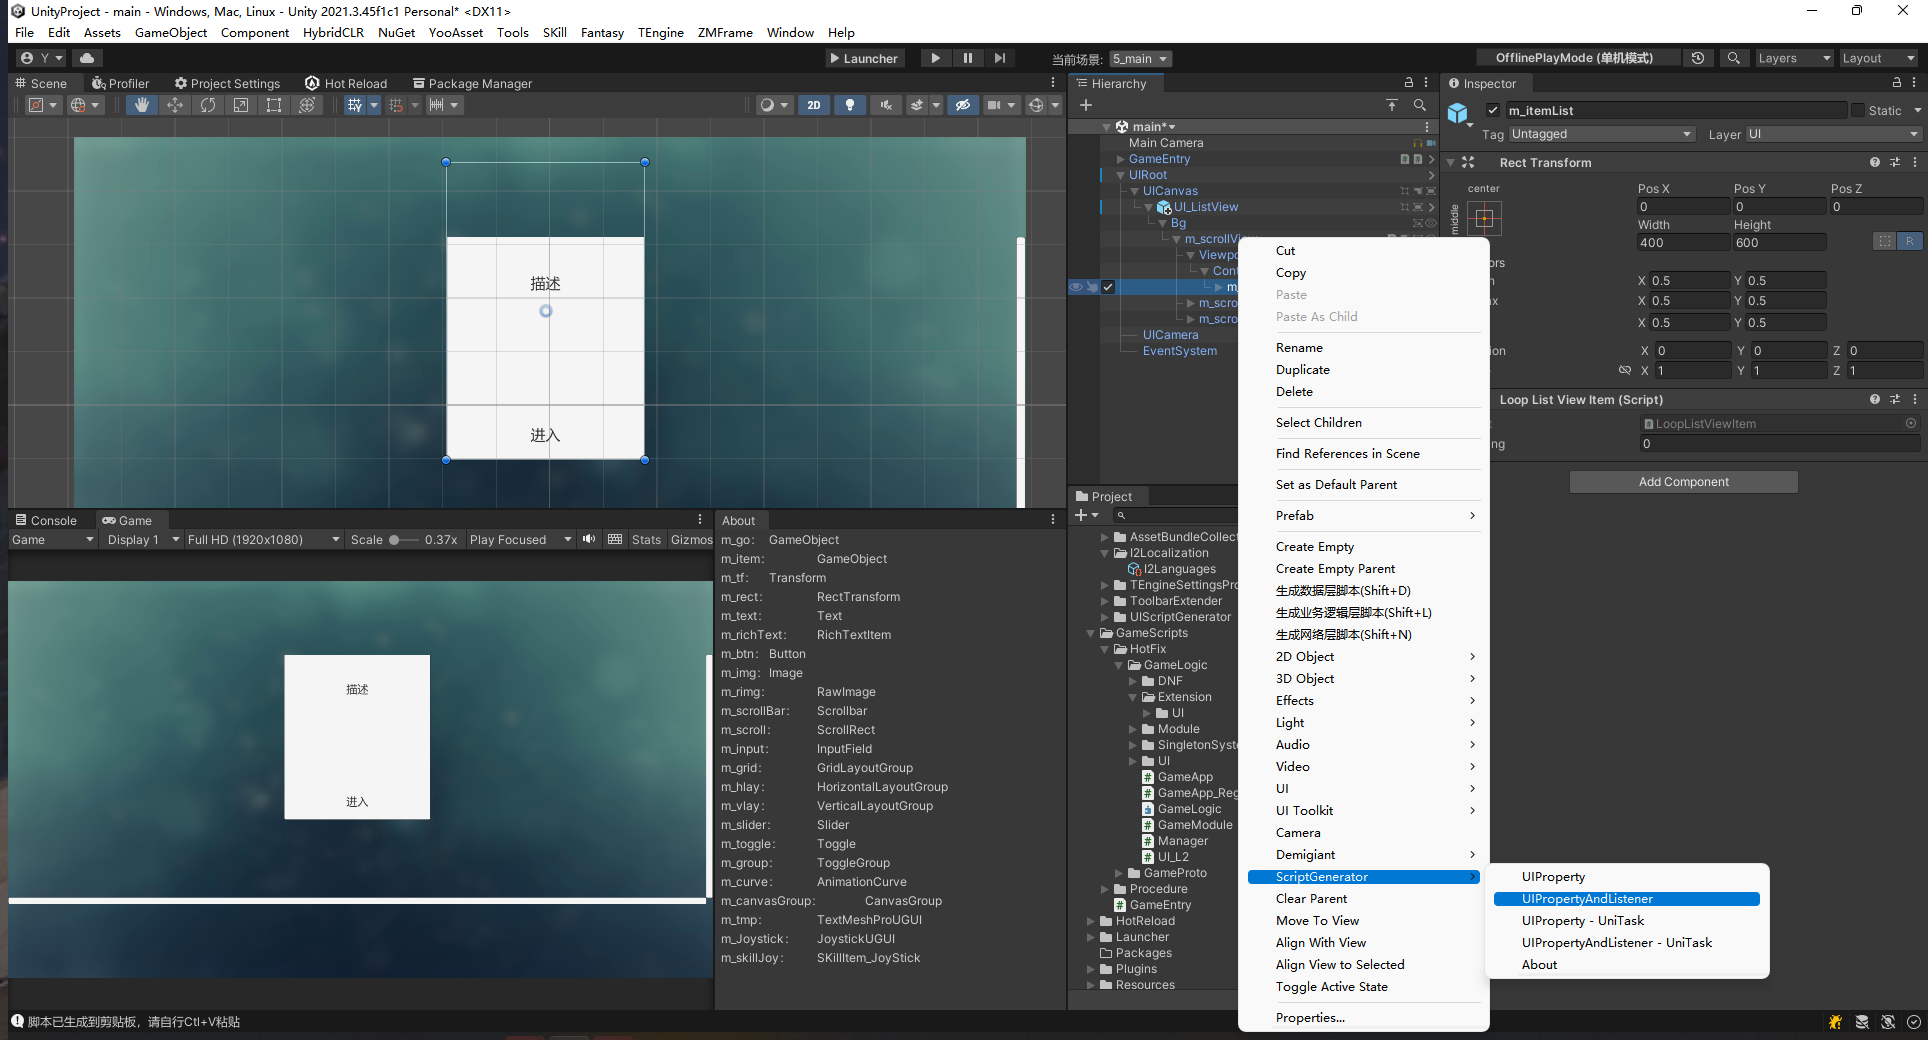
Task: Mute Scene view audio
Action: tap(885, 104)
